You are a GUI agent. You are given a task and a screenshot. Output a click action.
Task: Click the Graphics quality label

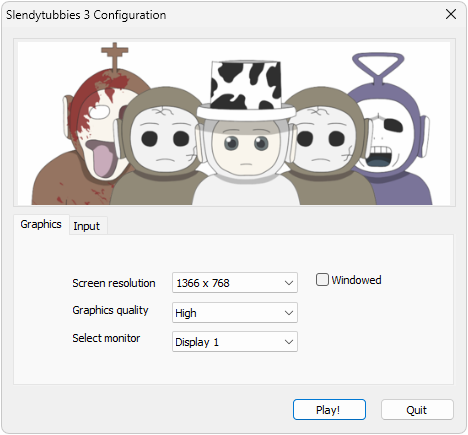pyautogui.click(x=110, y=310)
